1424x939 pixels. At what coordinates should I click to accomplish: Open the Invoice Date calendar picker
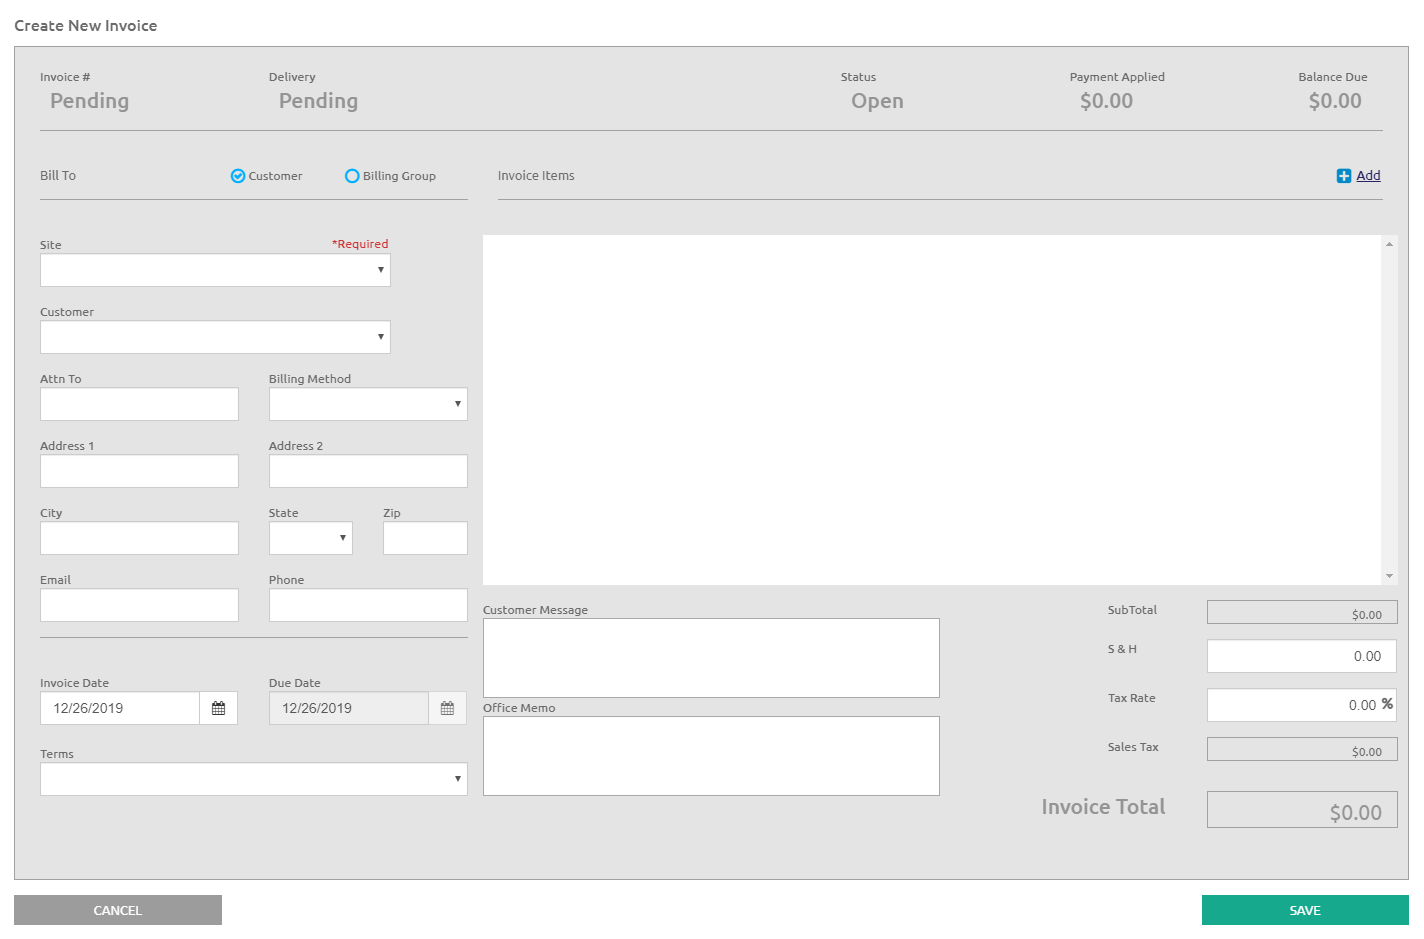coord(218,708)
